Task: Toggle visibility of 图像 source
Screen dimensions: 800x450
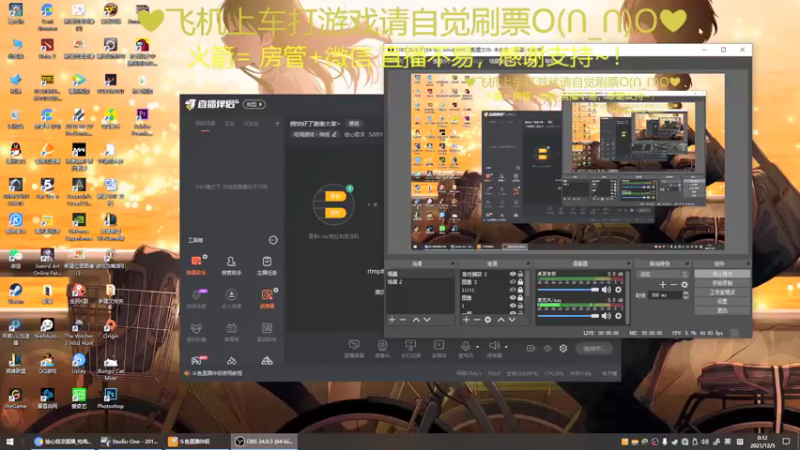Action: (x=513, y=297)
